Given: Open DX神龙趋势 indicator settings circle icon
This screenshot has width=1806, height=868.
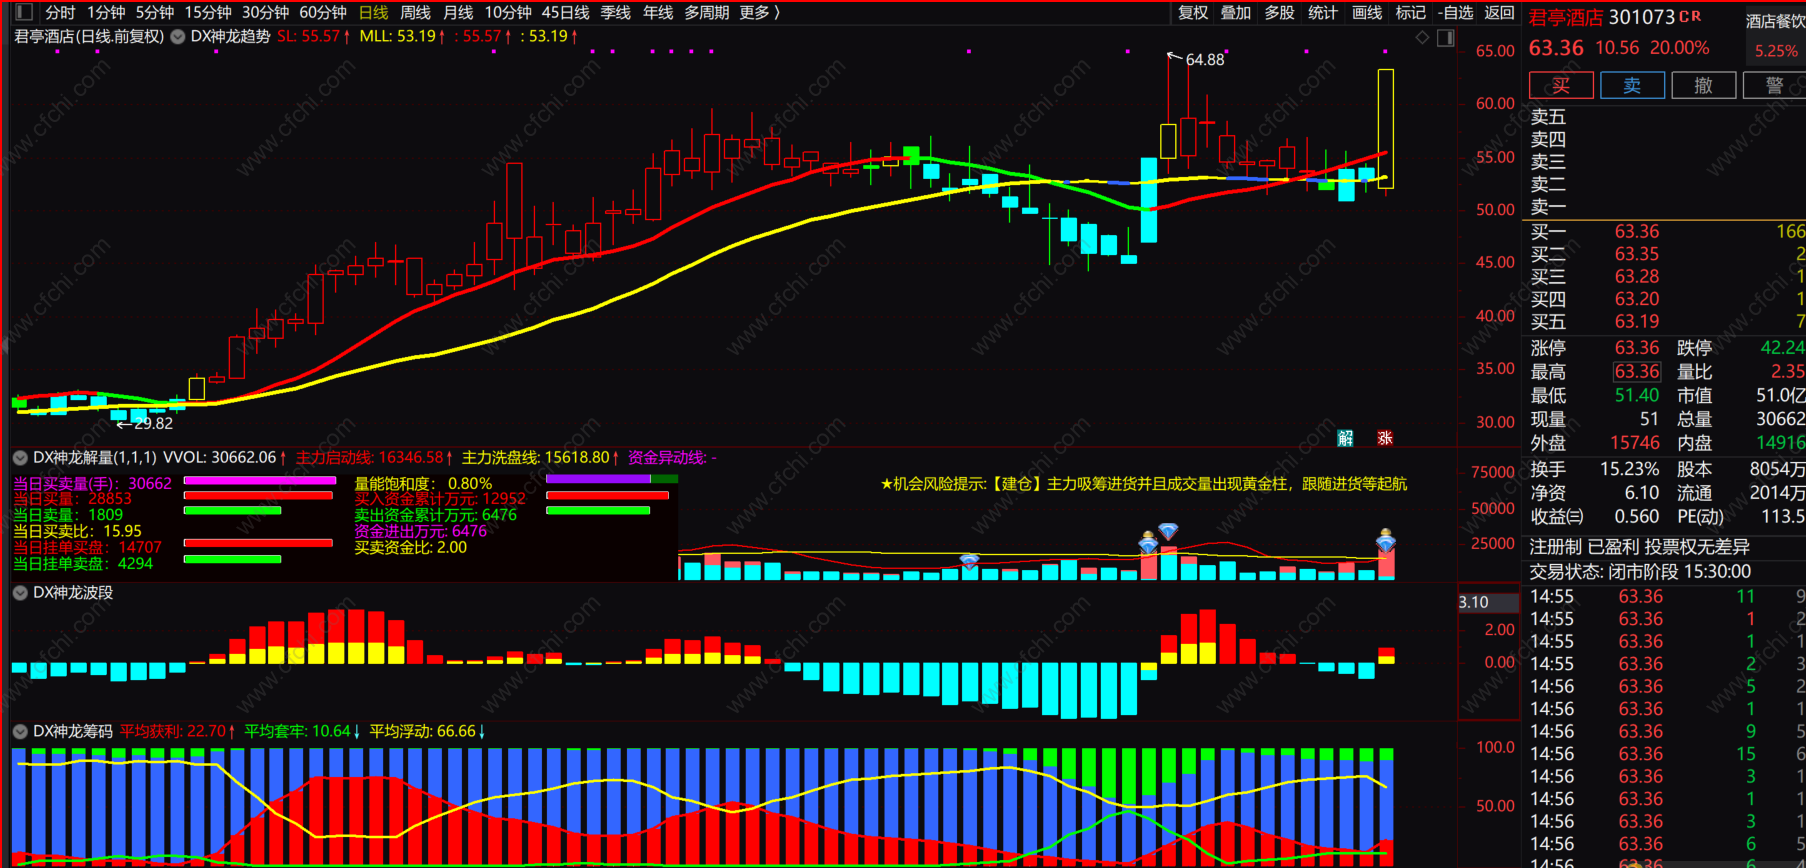Looking at the screenshot, I should click(177, 36).
